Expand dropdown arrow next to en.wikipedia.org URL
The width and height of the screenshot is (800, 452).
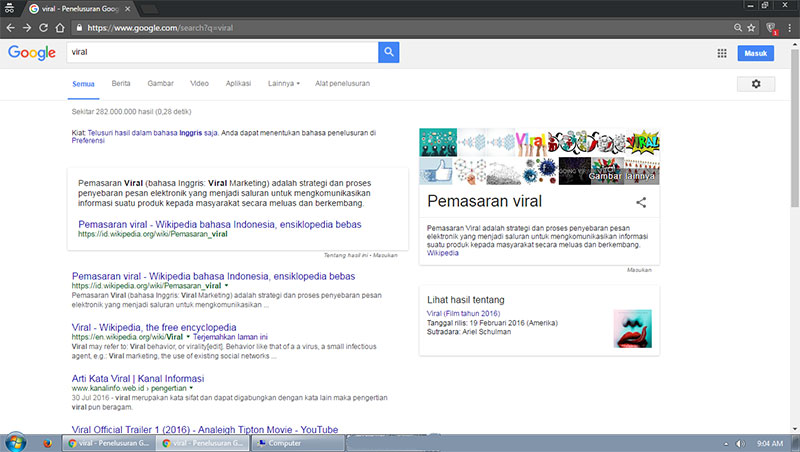pyautogui.click(x=188, y=337)
